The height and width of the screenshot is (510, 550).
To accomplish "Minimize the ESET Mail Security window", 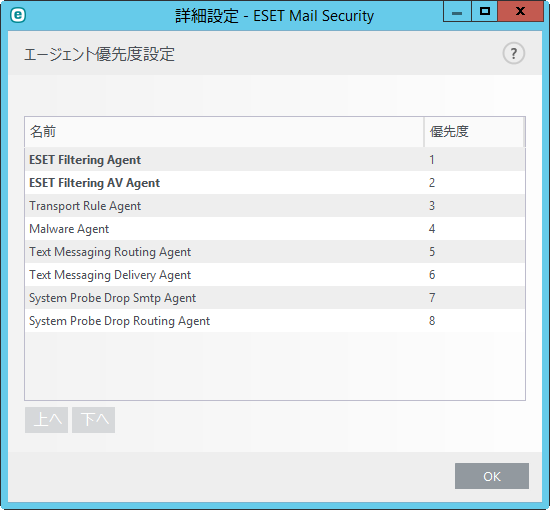I will point(457,12).
